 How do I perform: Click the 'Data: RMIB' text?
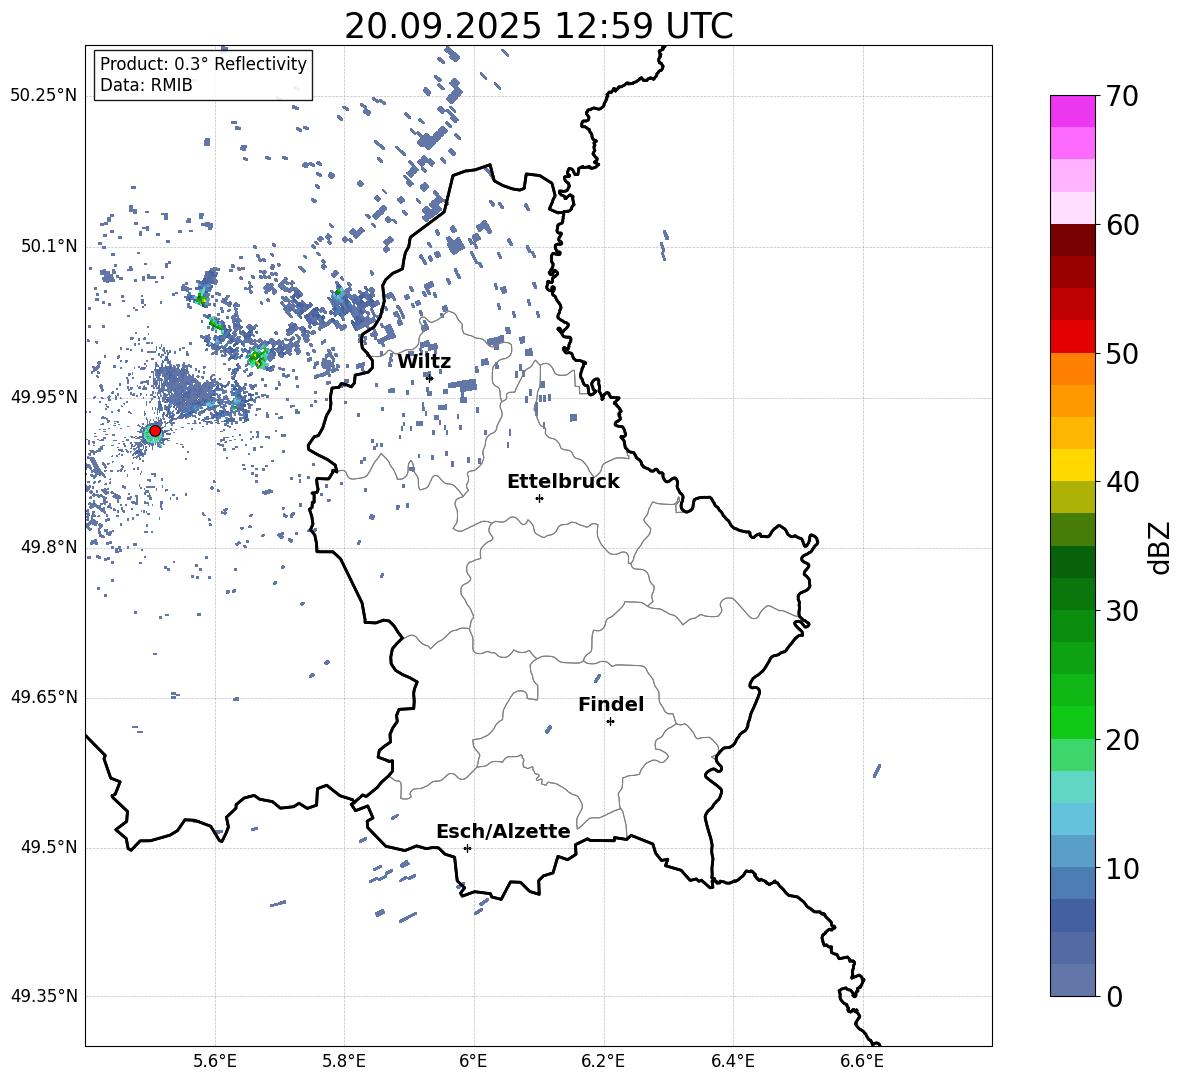(x=146, y=85)
